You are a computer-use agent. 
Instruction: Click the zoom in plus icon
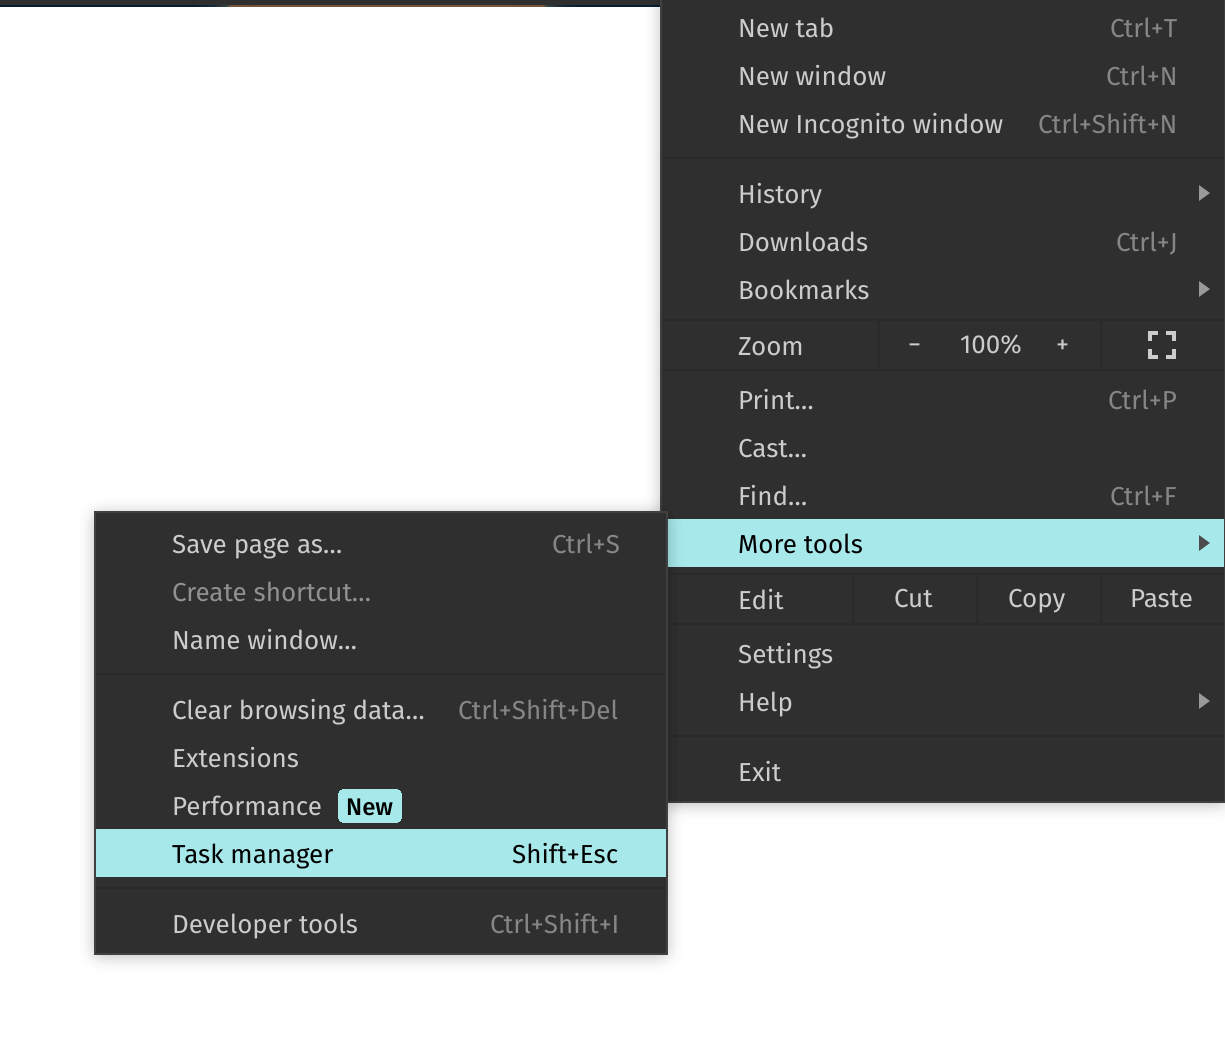1062,345
